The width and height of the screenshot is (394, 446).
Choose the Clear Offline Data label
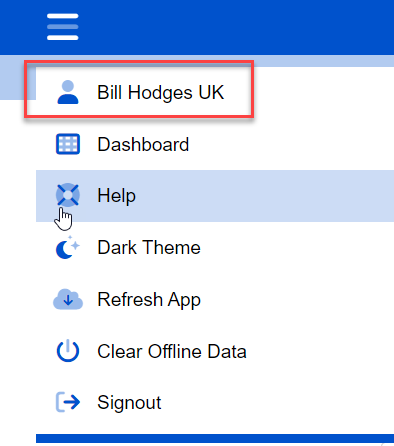(x=172, y=351)
